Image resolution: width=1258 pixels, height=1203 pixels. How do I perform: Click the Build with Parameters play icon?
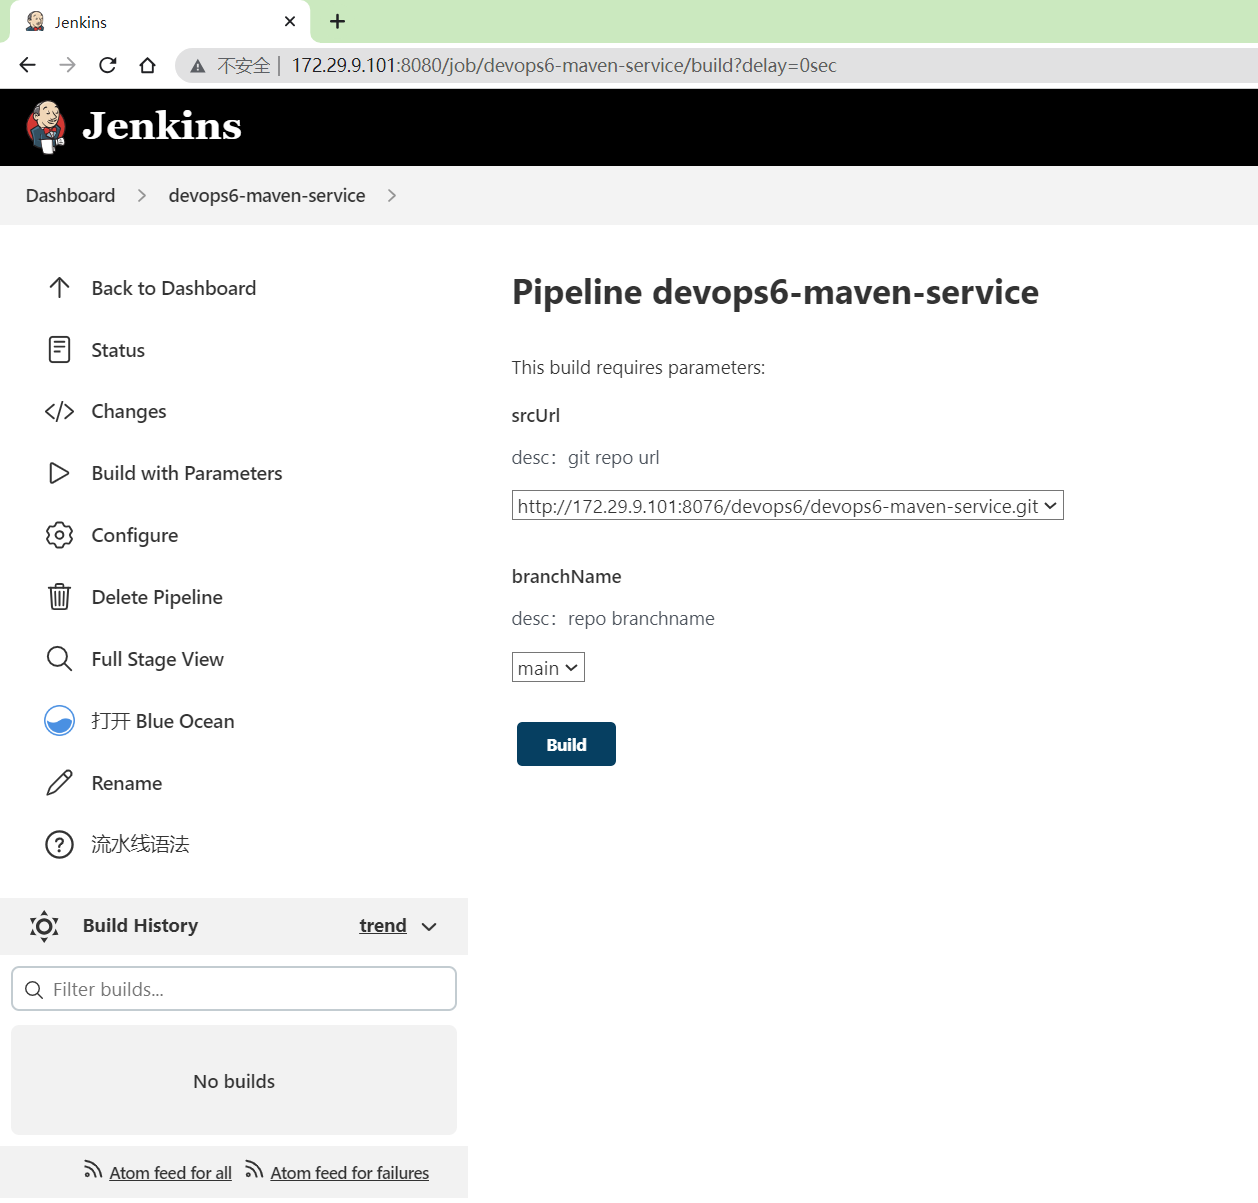(59, 473)
